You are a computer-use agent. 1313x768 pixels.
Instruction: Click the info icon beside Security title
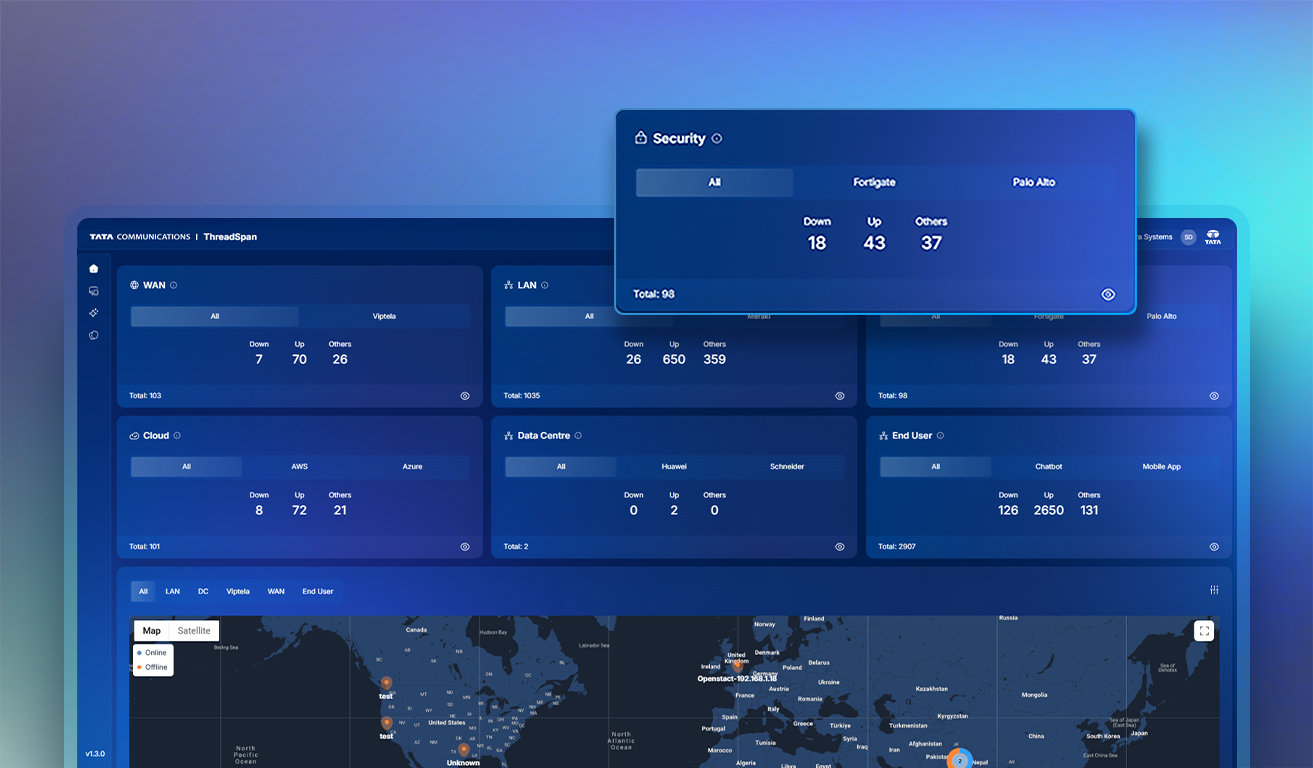coord(716,139)
